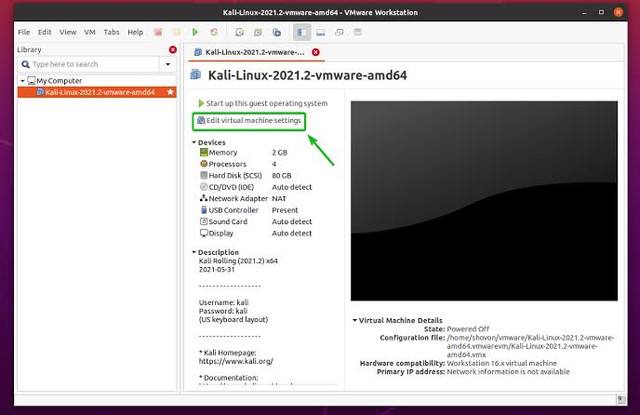Click the CD/DVD Auto detect value
Image resolution: width=640 pixels, height=415 pixels.
[292, 187]
